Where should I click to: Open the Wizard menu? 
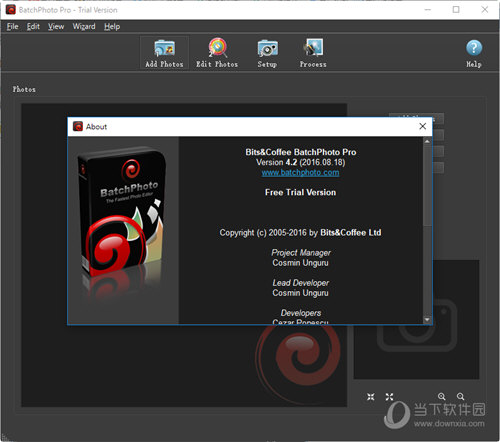click(x=84, y=27)
